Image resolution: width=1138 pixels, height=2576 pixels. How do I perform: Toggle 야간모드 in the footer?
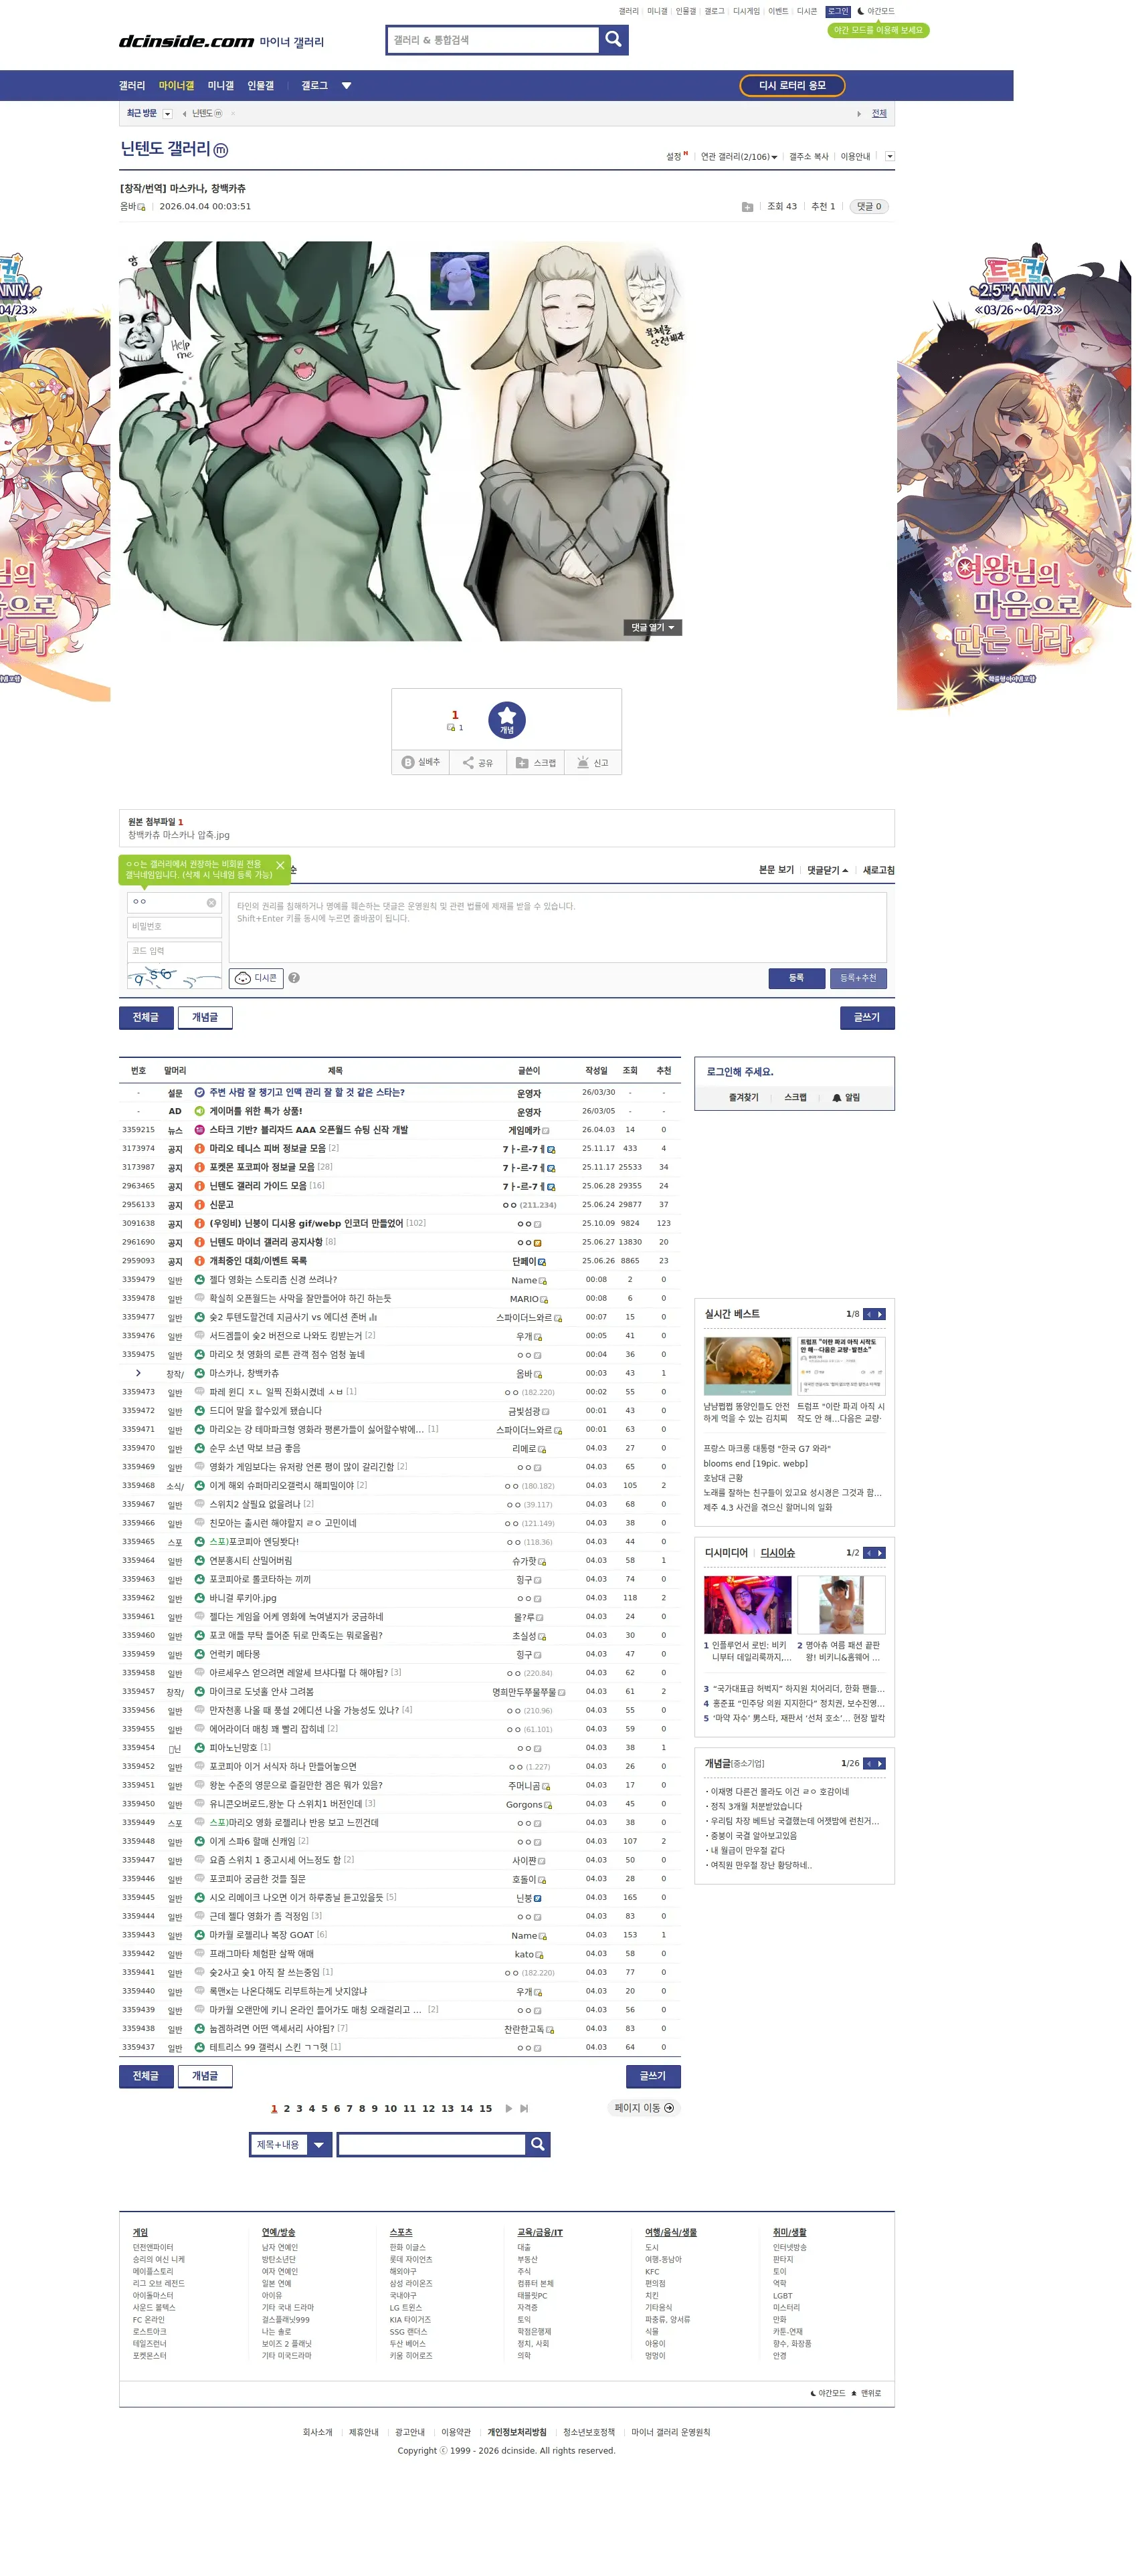click(827, 2393)
